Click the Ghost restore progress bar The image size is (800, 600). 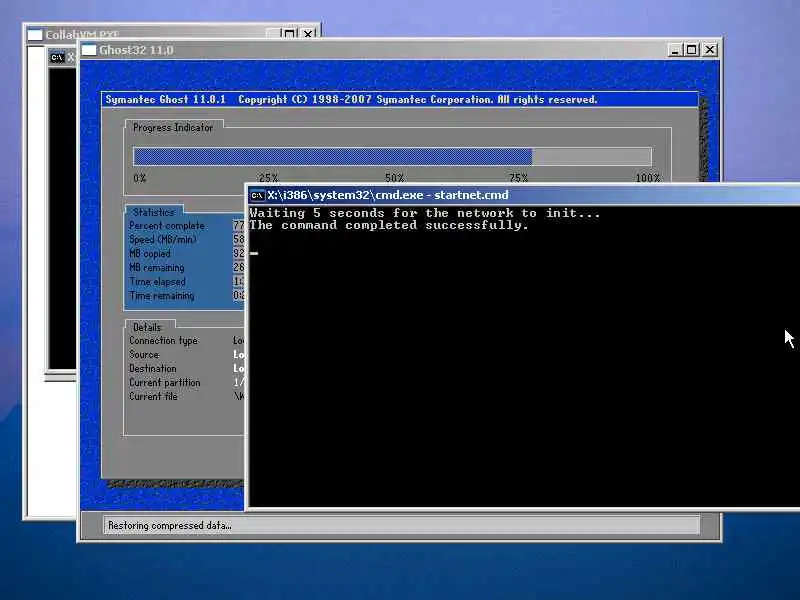pos(392,157)
